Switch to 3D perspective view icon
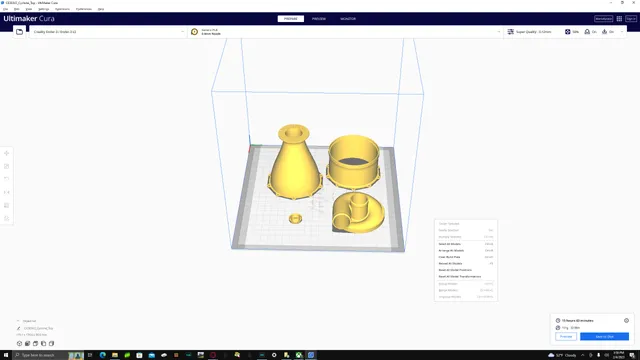 [19, 344]
